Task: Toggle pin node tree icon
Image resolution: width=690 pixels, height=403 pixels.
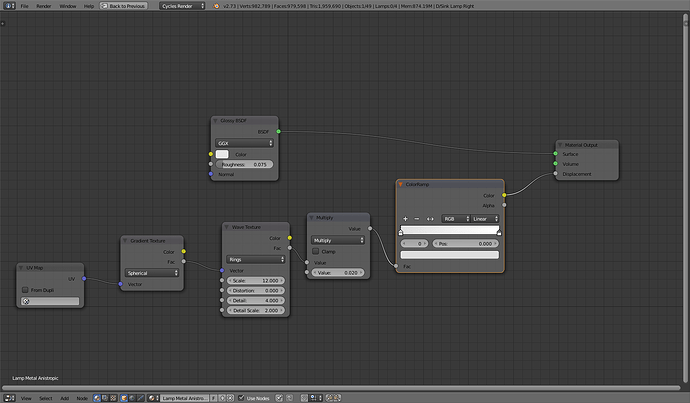Action: point(279,398)
